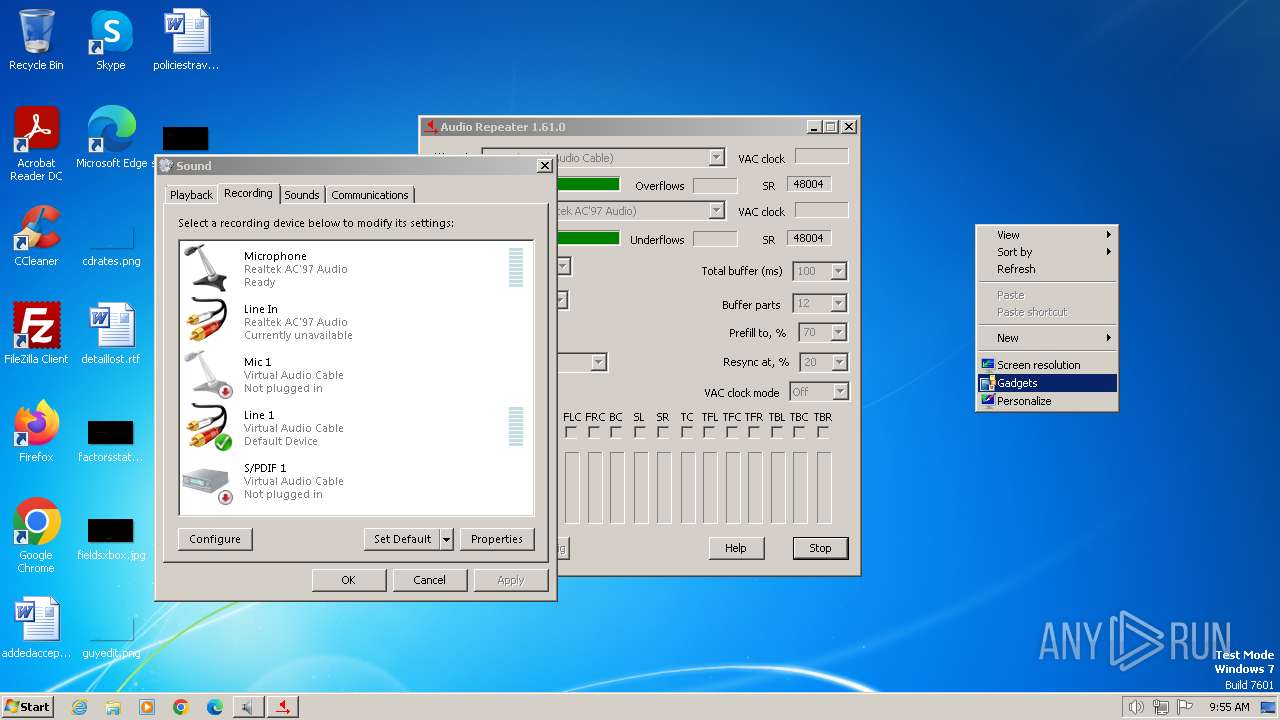
Task: Expand the Buffer parts dropdown
Action: (839, 303)
